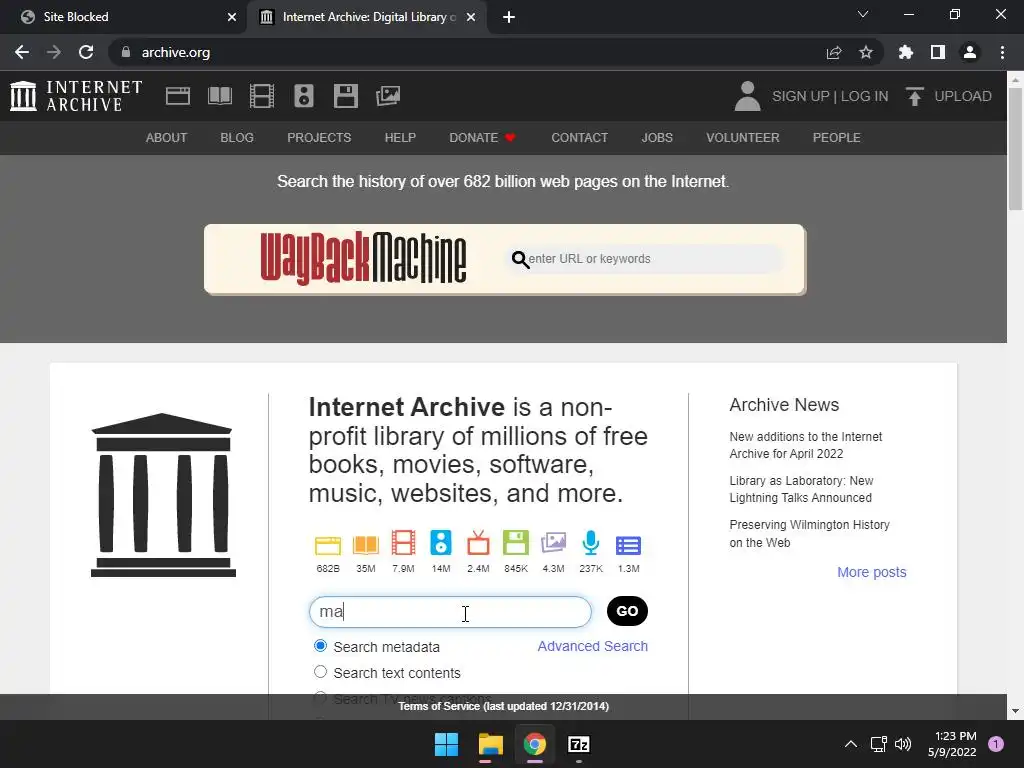1024x768 pixels.
Task: Open the Internet Archive logo home link
Action: (x=76, y=96)
